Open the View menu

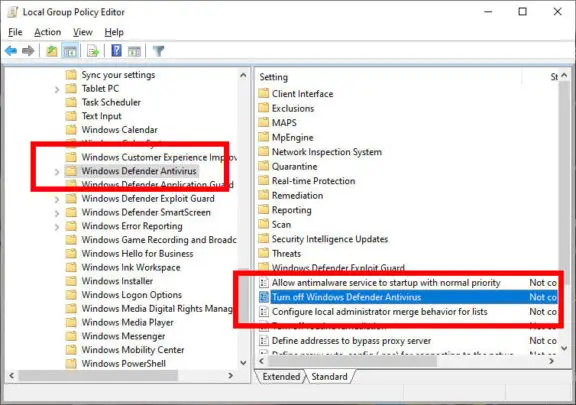[83, 32]
